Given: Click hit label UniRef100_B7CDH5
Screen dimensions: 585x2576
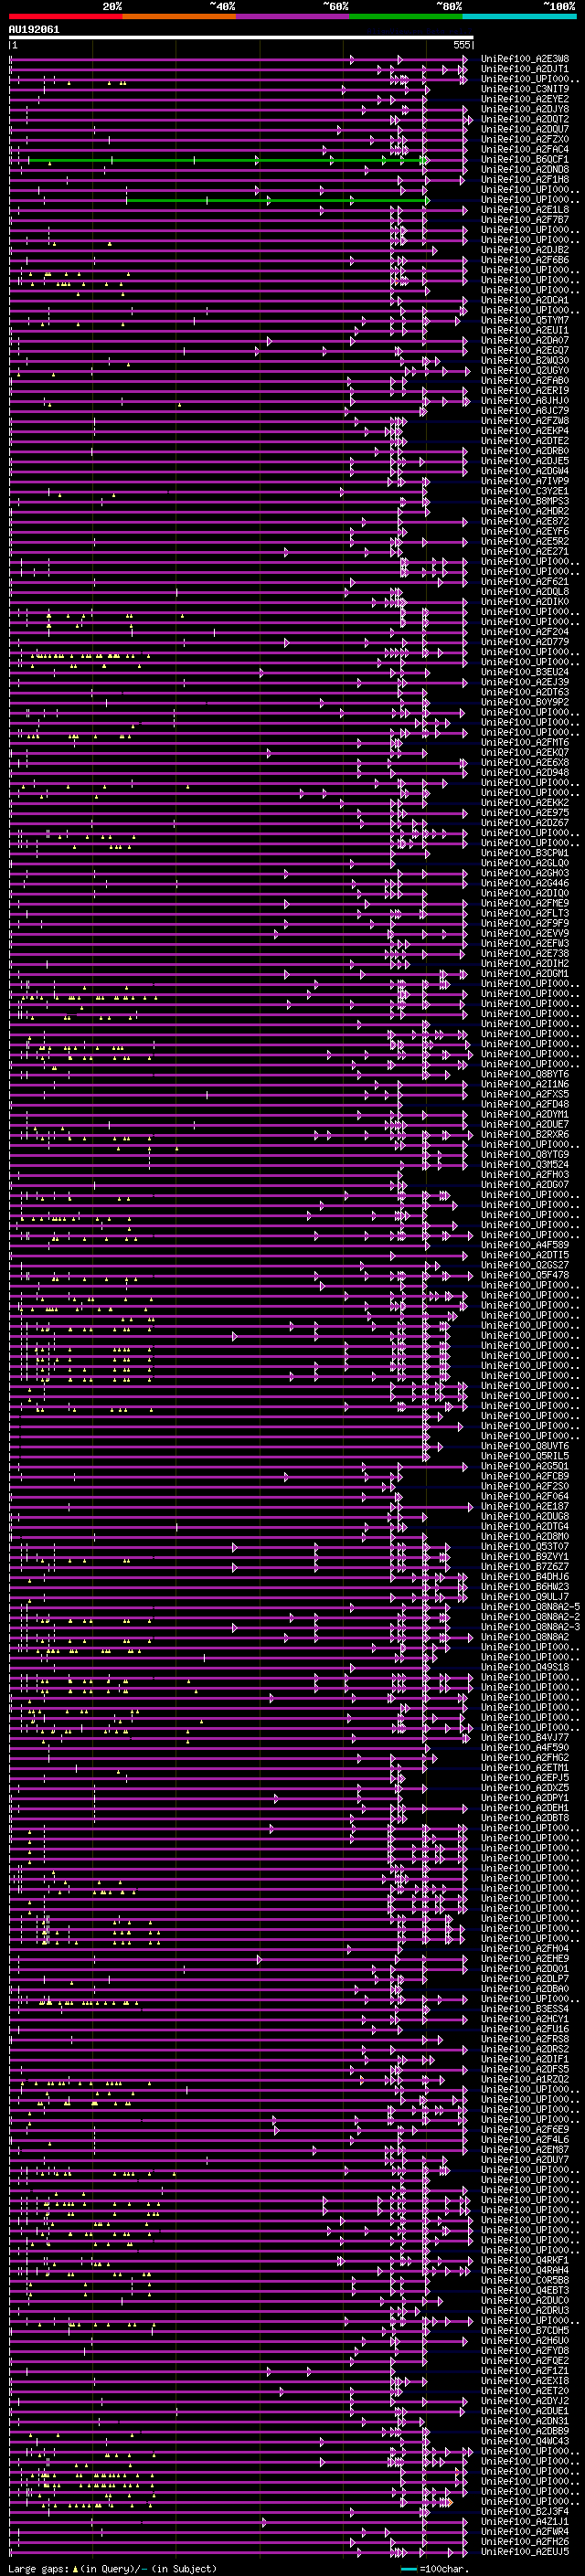Looking at the screenshot, I should click(525, 2329).
